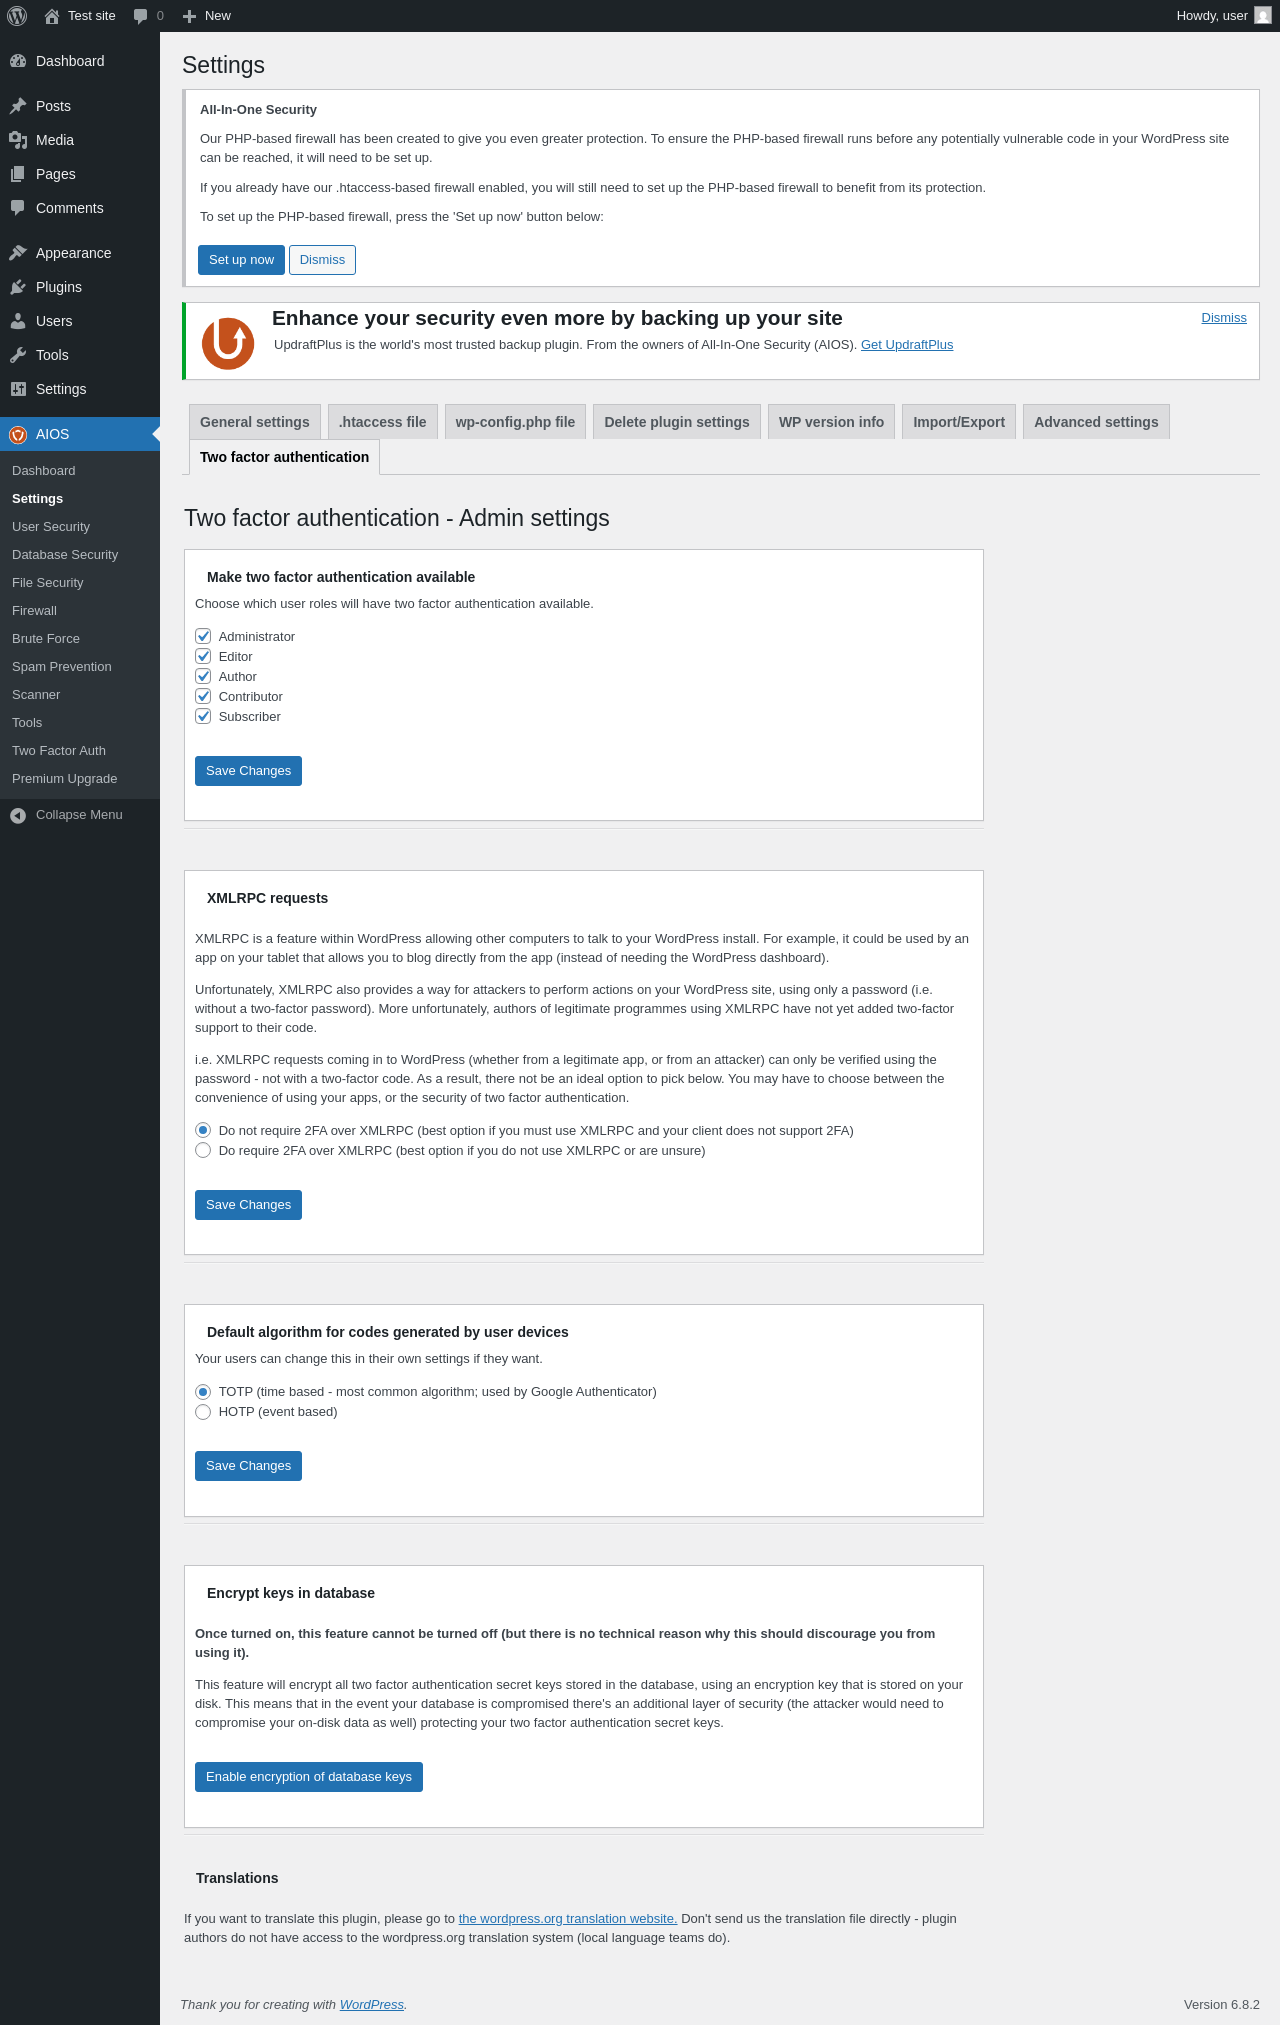Open Two Factor Auth submenu item
Viewport: 1280px width, 2025px height.
(80, 751)
